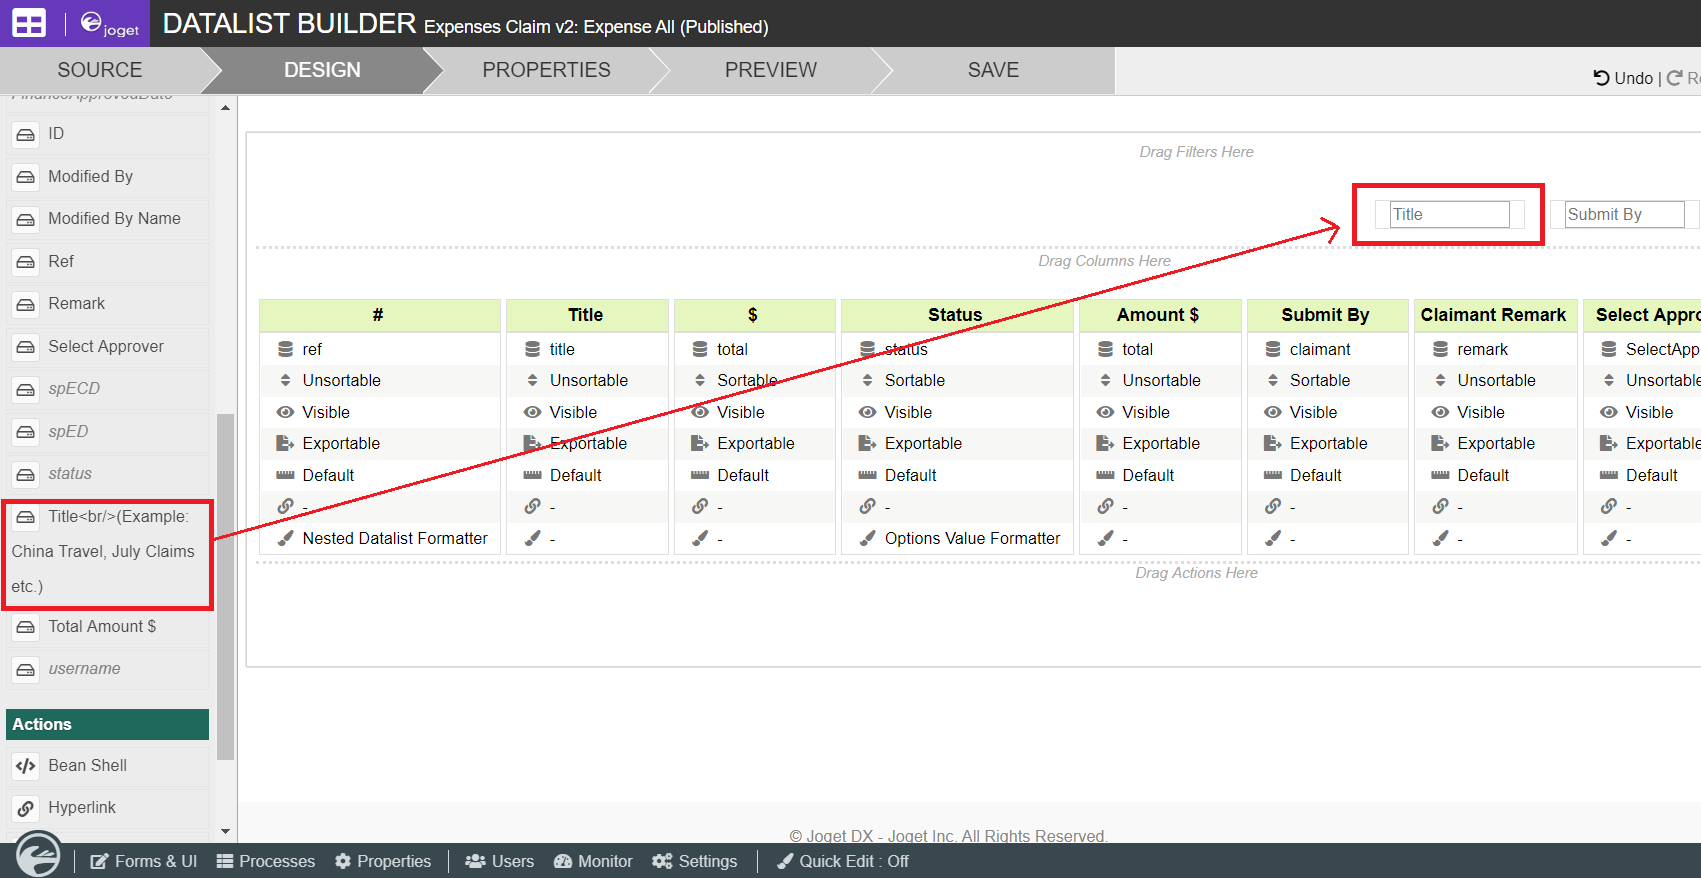Select the Amount $ column header
Image resolution: width=1701 pixels, height=878 pixels.
[x=1158, y=315]
